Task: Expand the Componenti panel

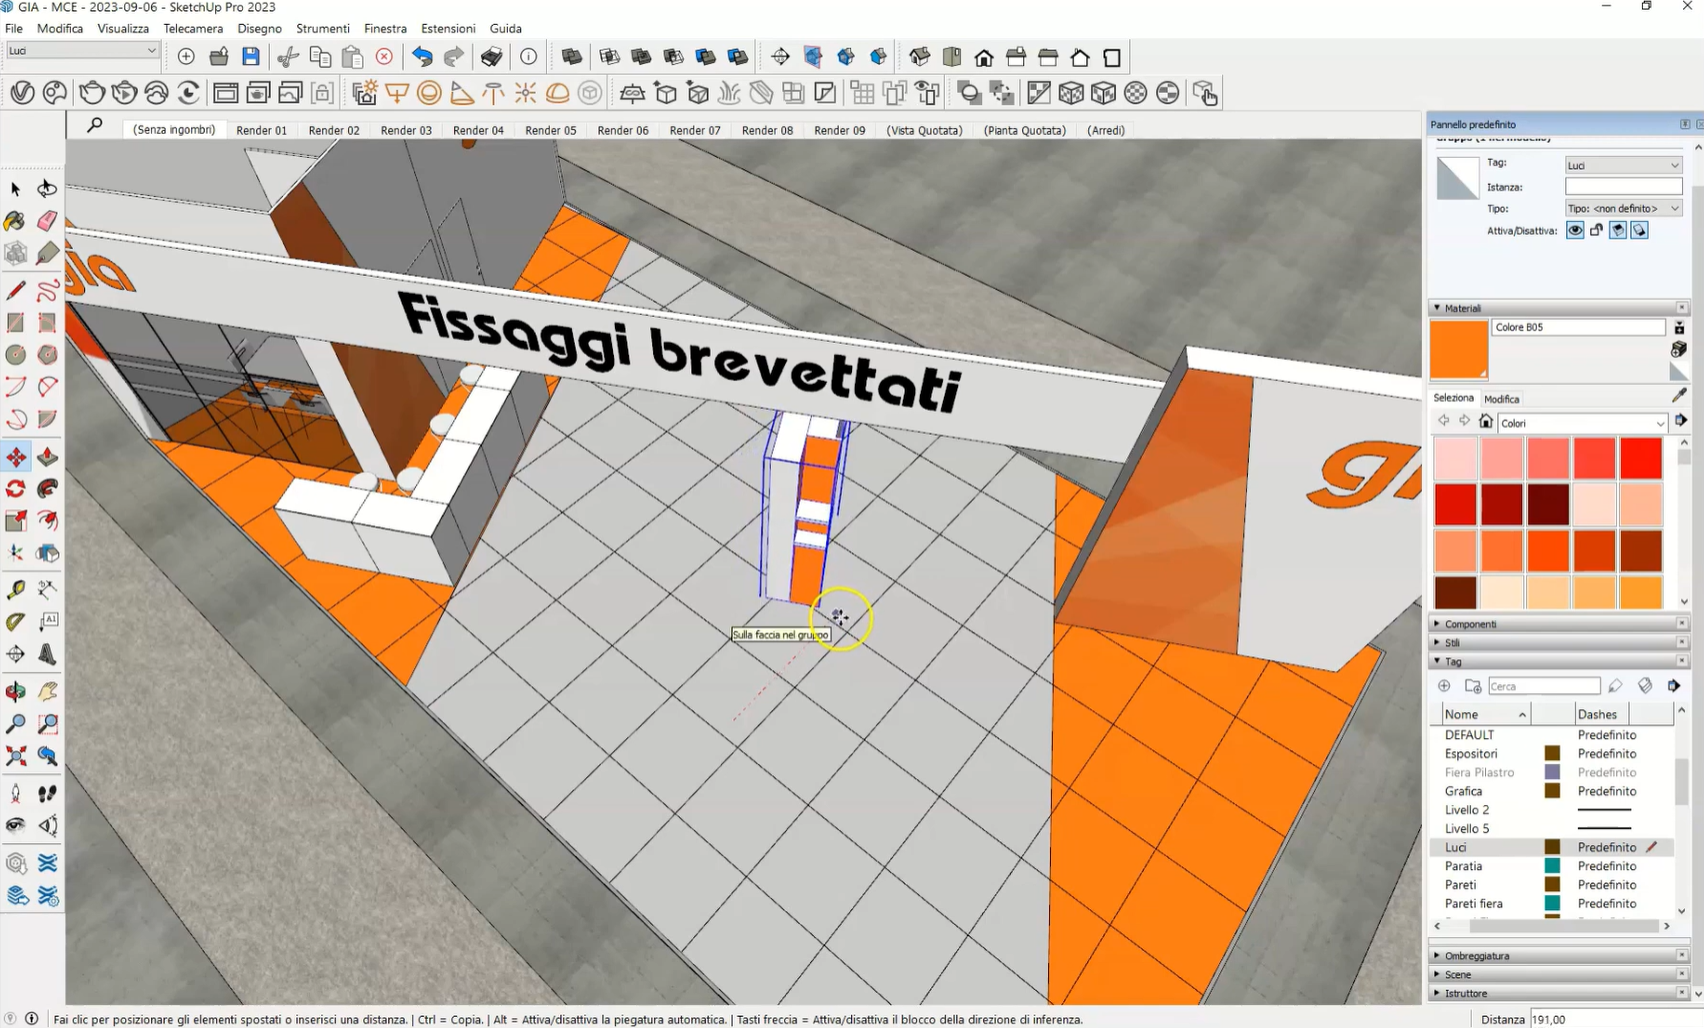Action: click(x=1470, y=624)
